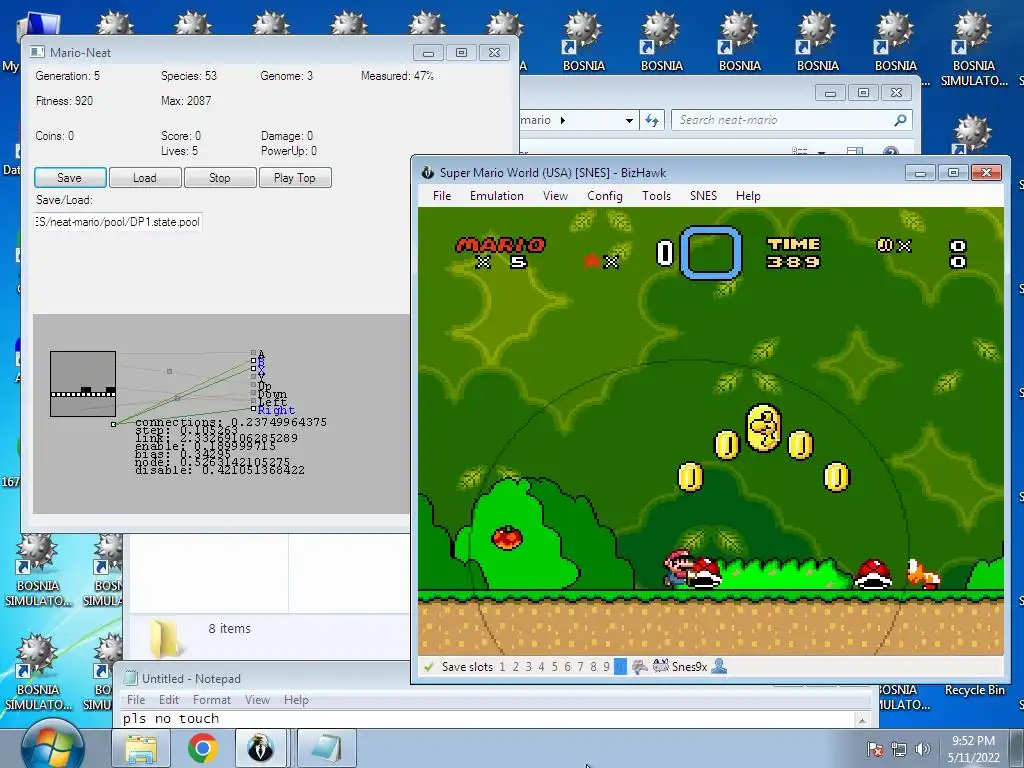This screenshot has width=1024, height=768.
Task: Stop the Mario-Neat training run
Action: click(x=220, y=178)
